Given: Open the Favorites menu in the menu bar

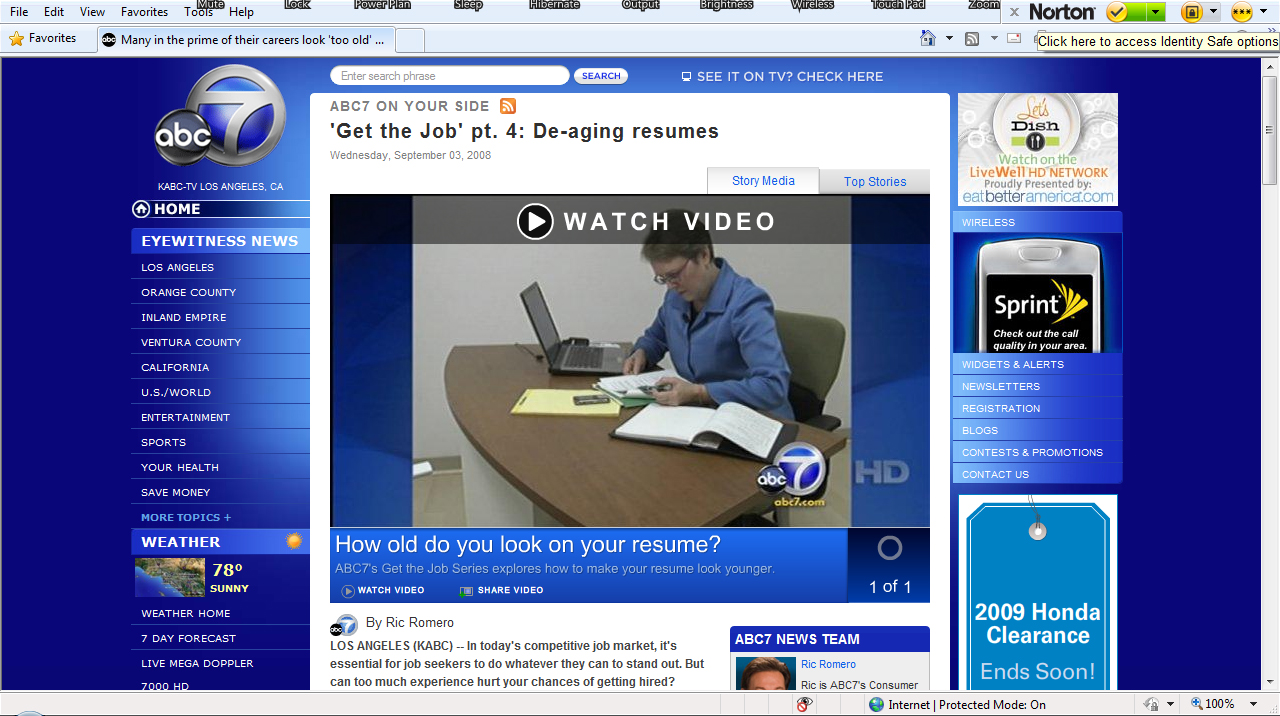Looking at the screenshot, I should tap(144, 12).
